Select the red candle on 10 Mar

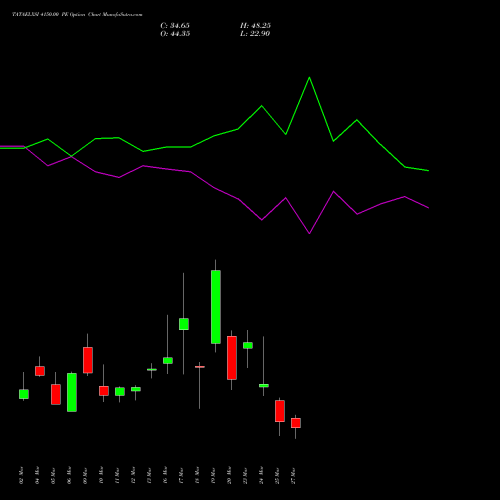tap(104, 391)
